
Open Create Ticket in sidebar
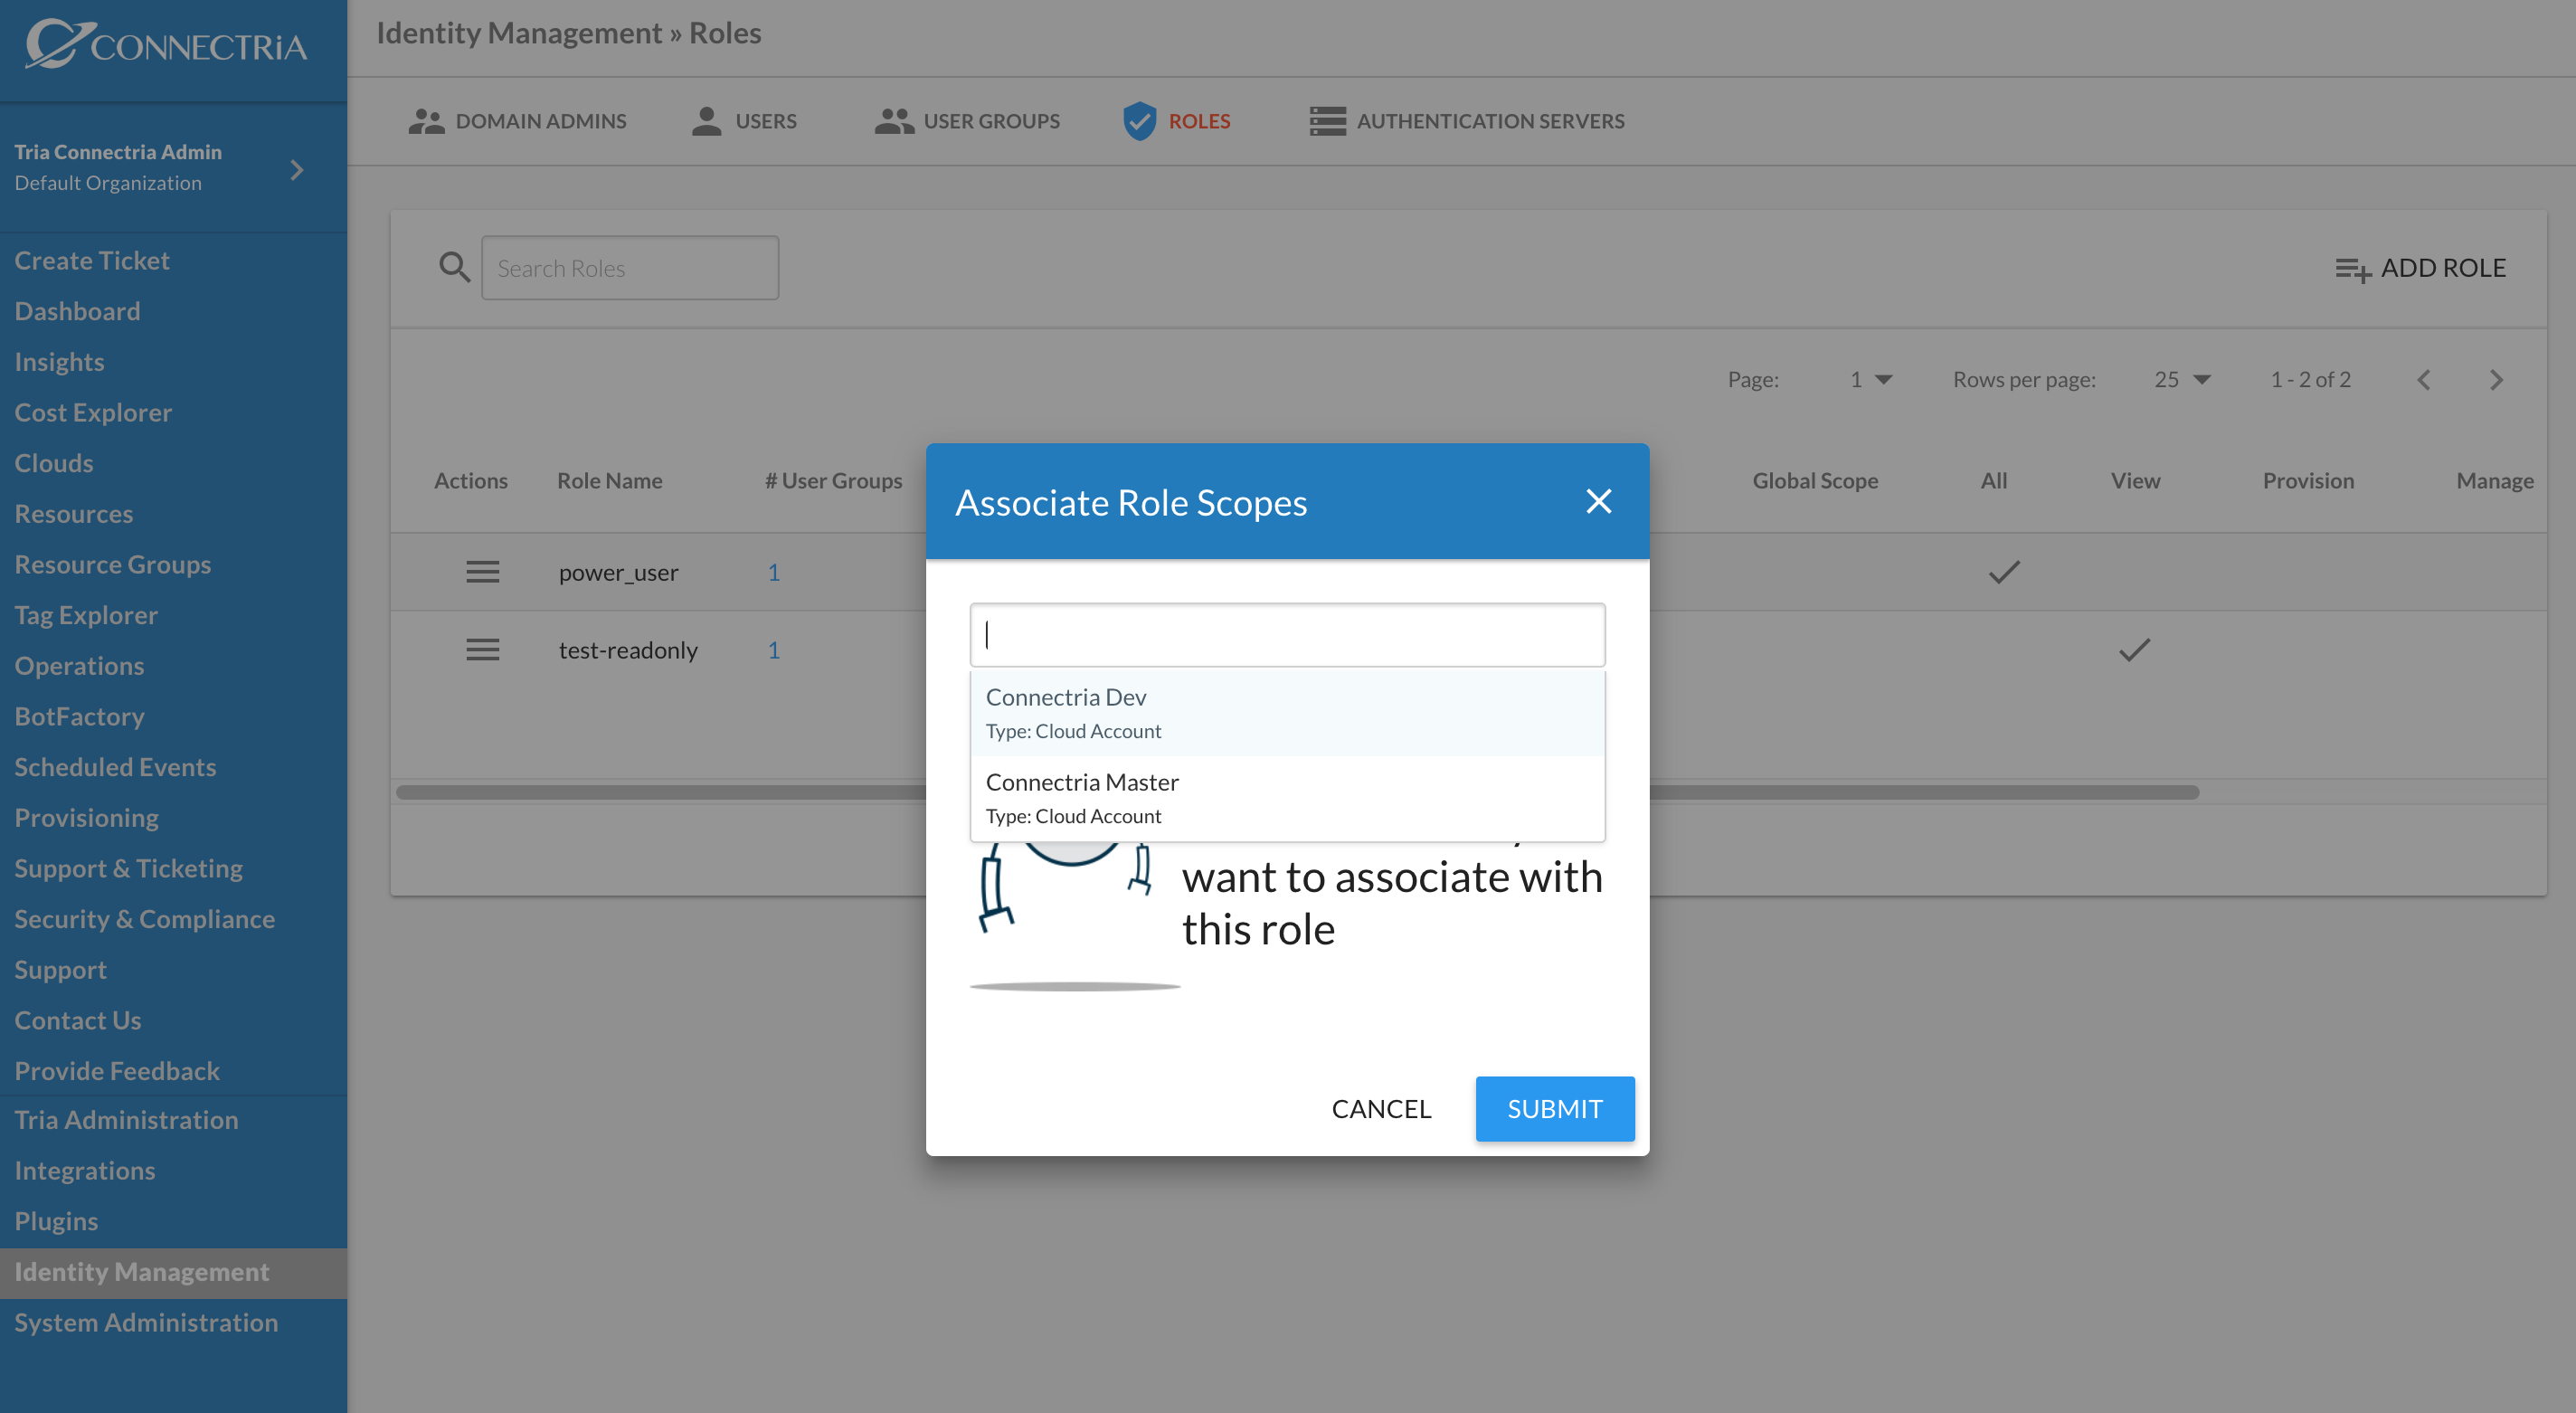coord(92,260)
